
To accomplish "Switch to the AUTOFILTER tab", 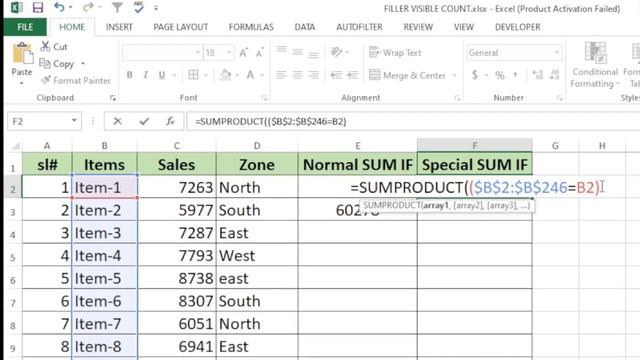I will click(360, 27).
